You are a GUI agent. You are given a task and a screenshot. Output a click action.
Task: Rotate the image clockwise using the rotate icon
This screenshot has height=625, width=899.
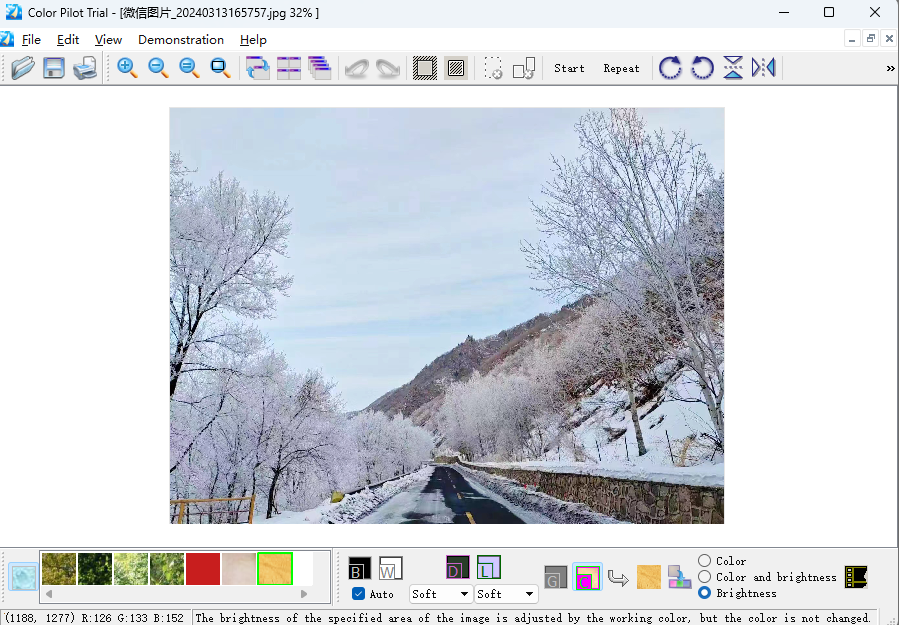pos(670,67)
